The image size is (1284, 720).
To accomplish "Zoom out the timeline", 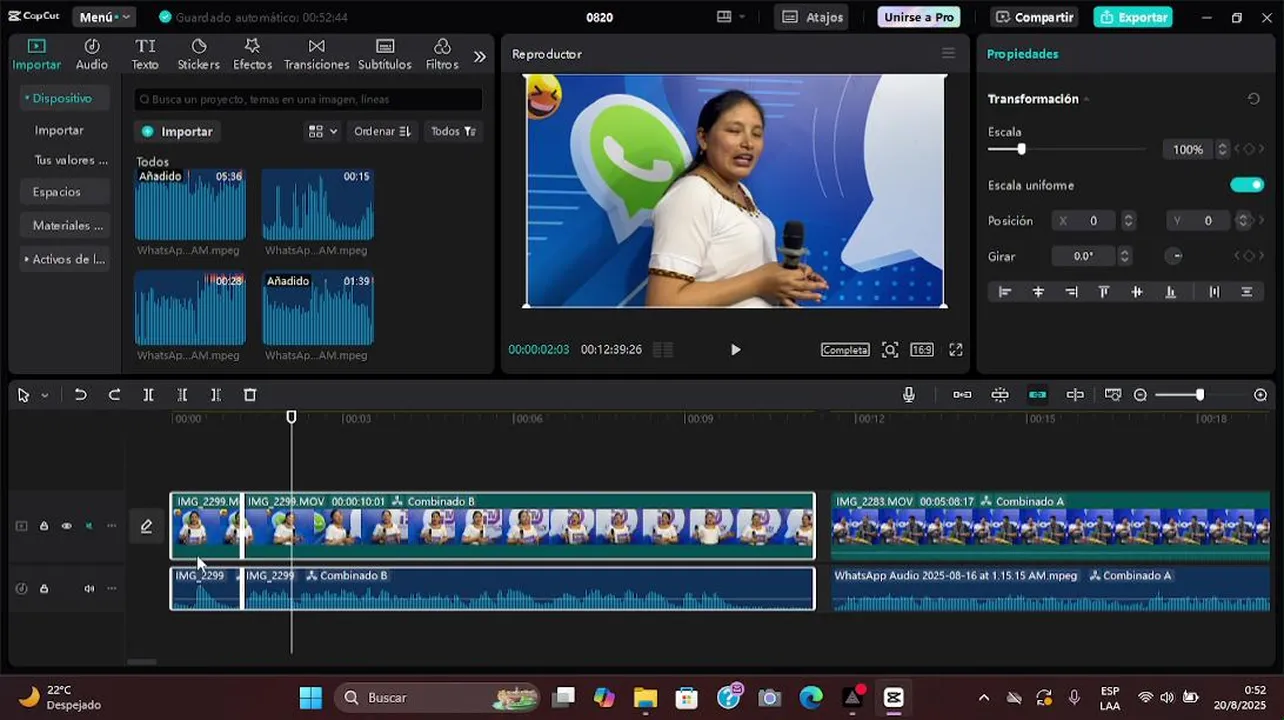I will click(x=1140, y=395).
